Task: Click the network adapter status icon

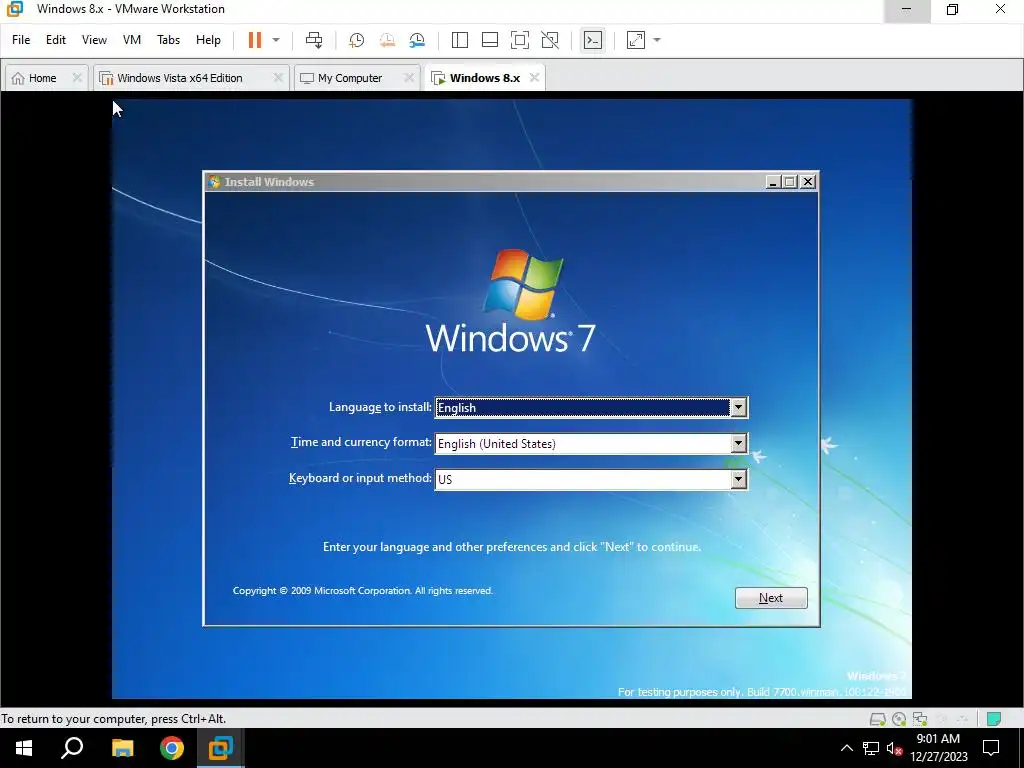Action: (x=920, y=719)
